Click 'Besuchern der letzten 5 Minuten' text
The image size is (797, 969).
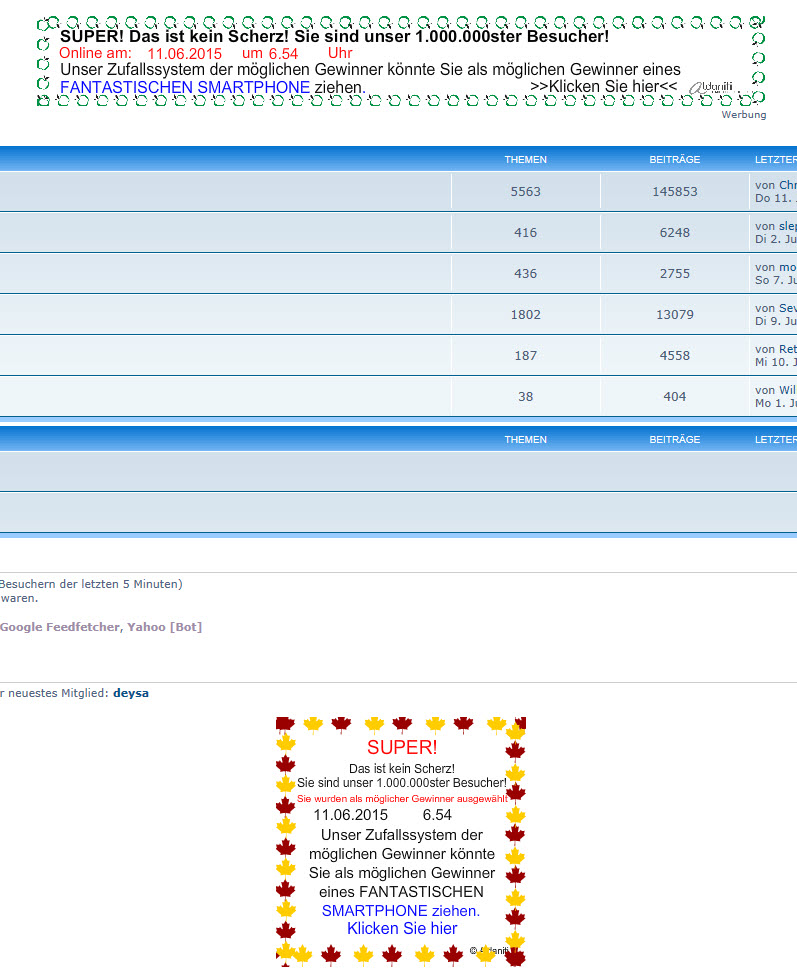89,584
